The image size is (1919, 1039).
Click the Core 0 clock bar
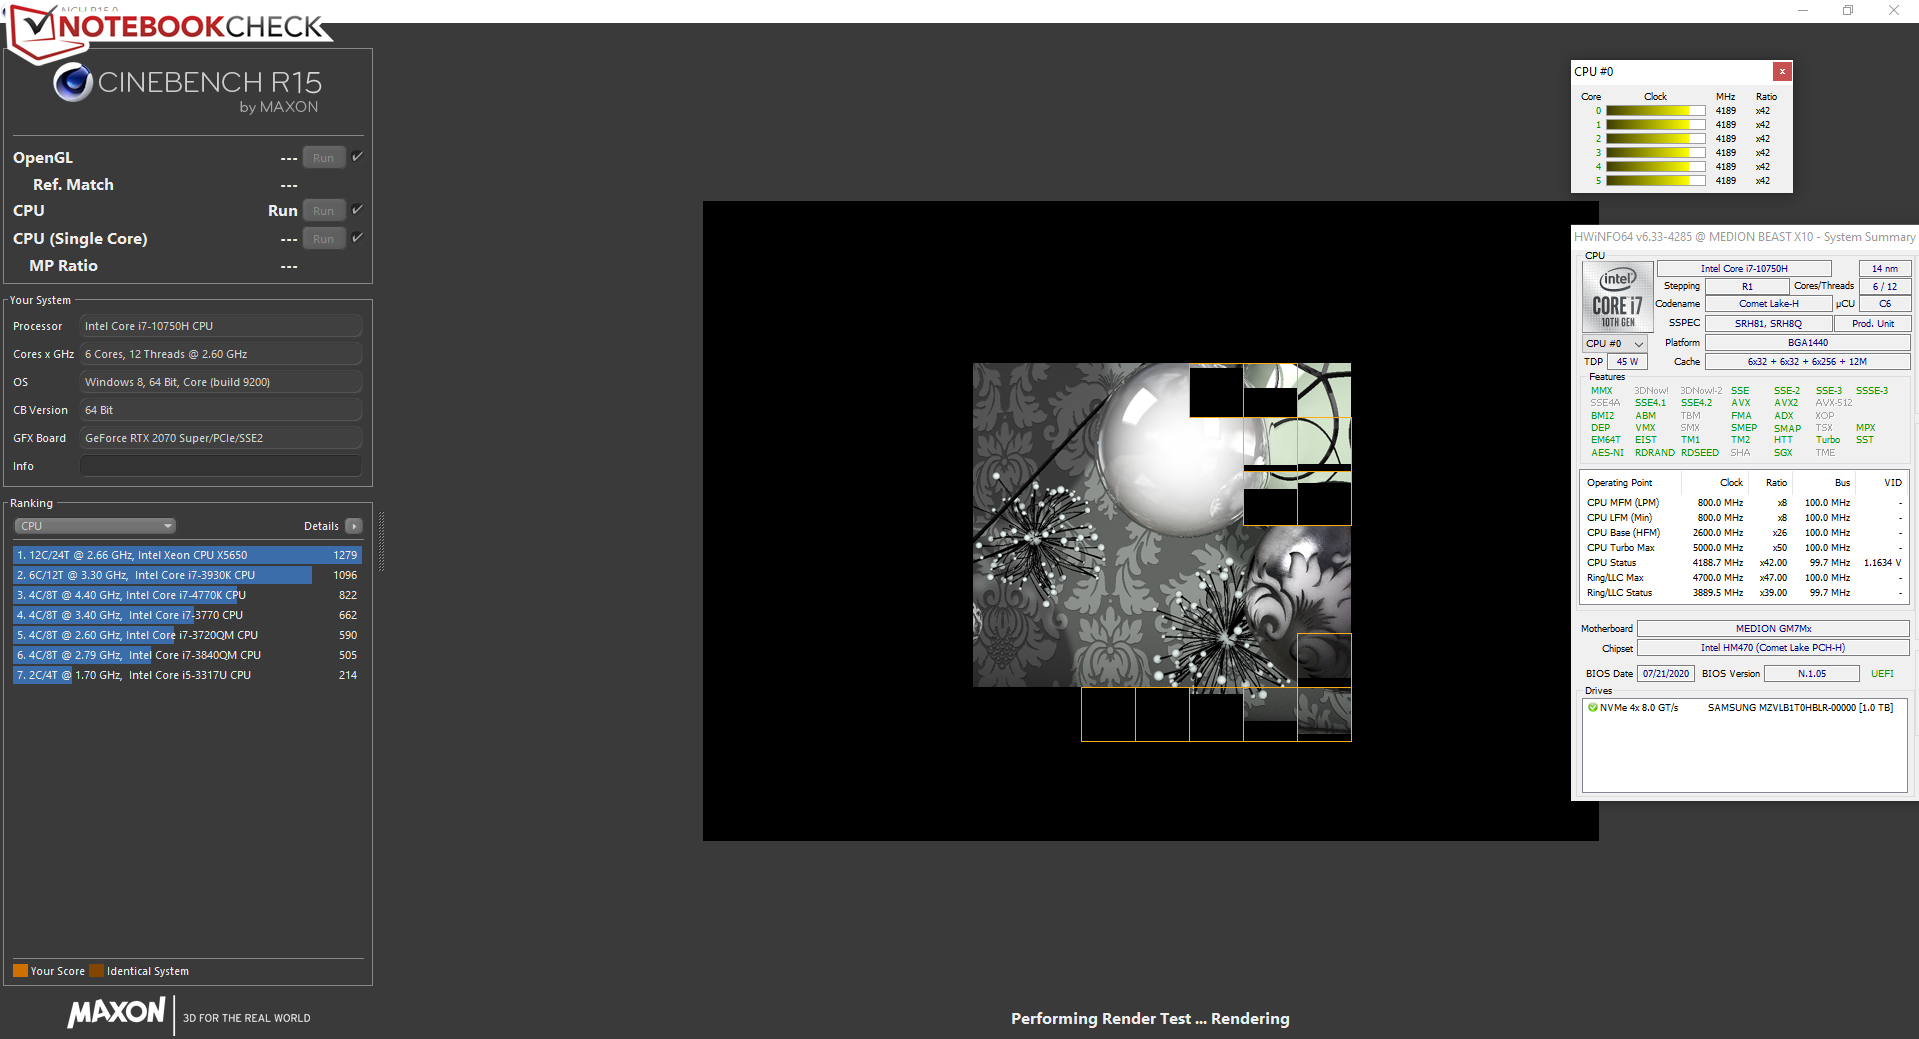[x=1655, y=111]
